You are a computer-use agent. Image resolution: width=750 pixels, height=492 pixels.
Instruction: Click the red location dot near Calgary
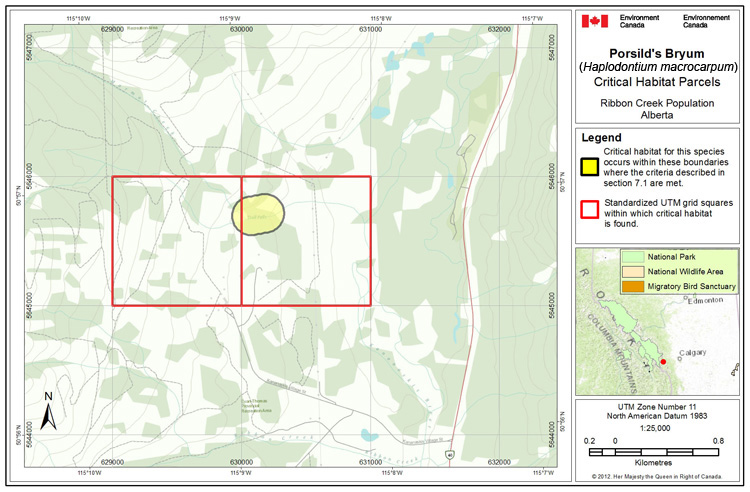point(663,361)
